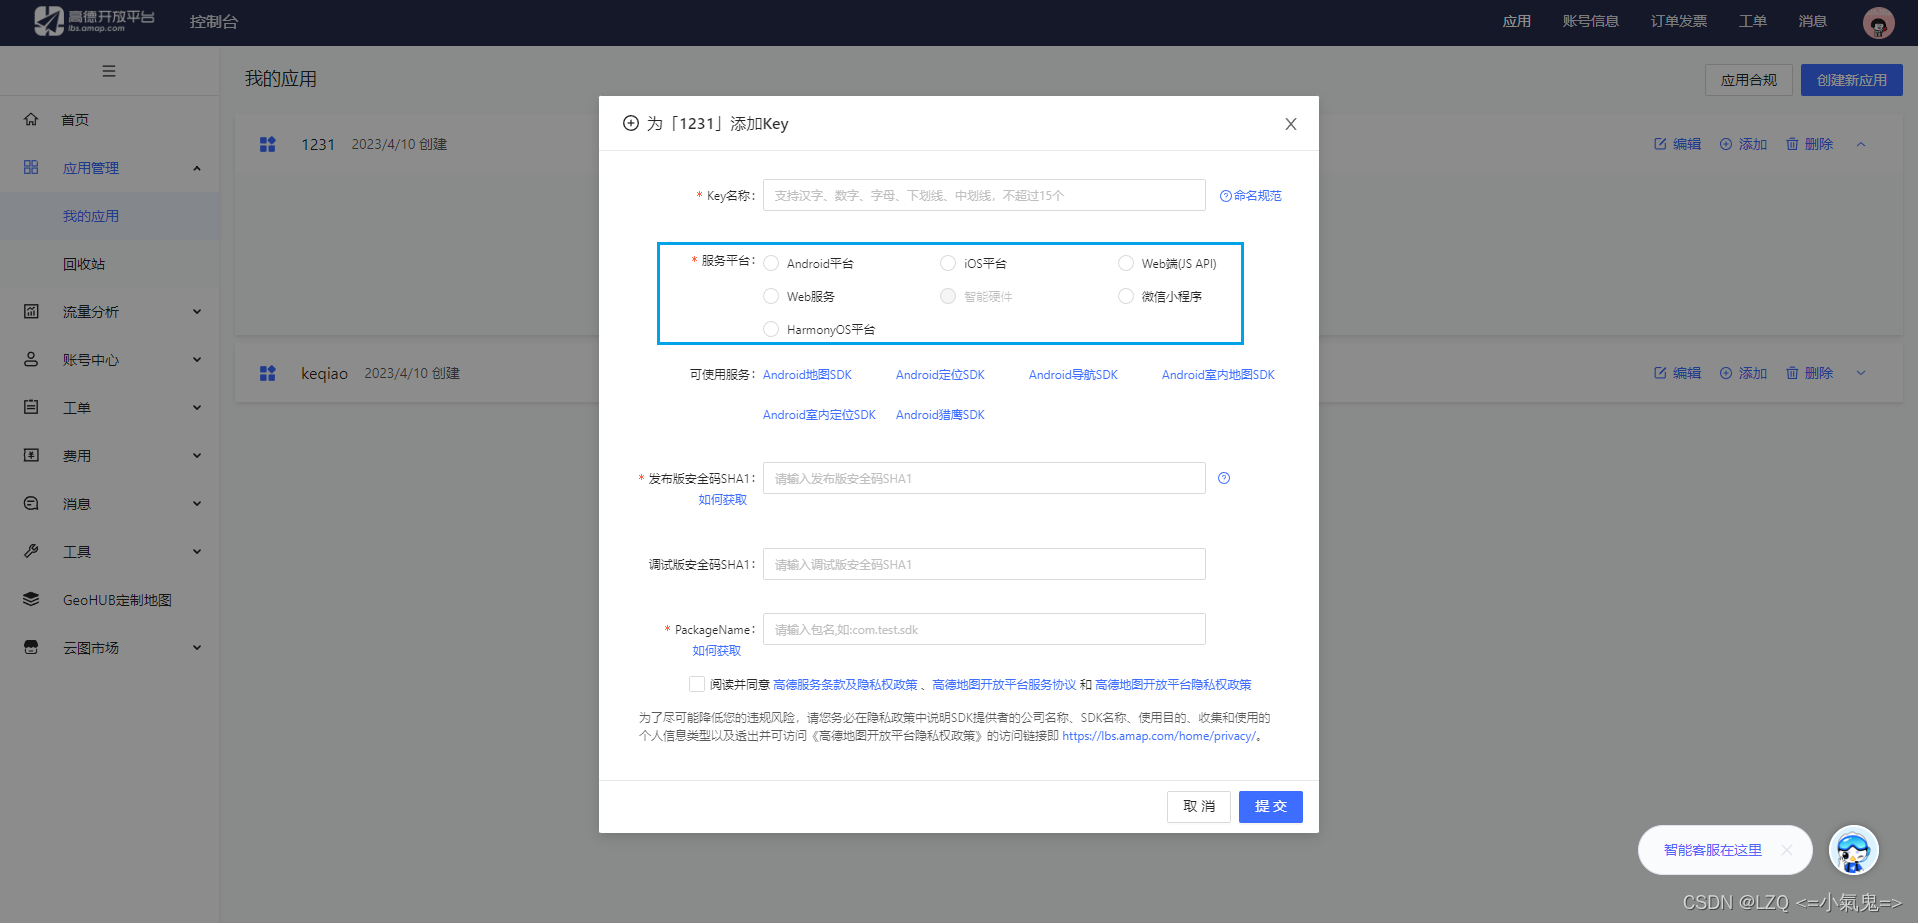Click the 创建新应用 button
Screen dimensions: 1918x923
point(1852,80)
